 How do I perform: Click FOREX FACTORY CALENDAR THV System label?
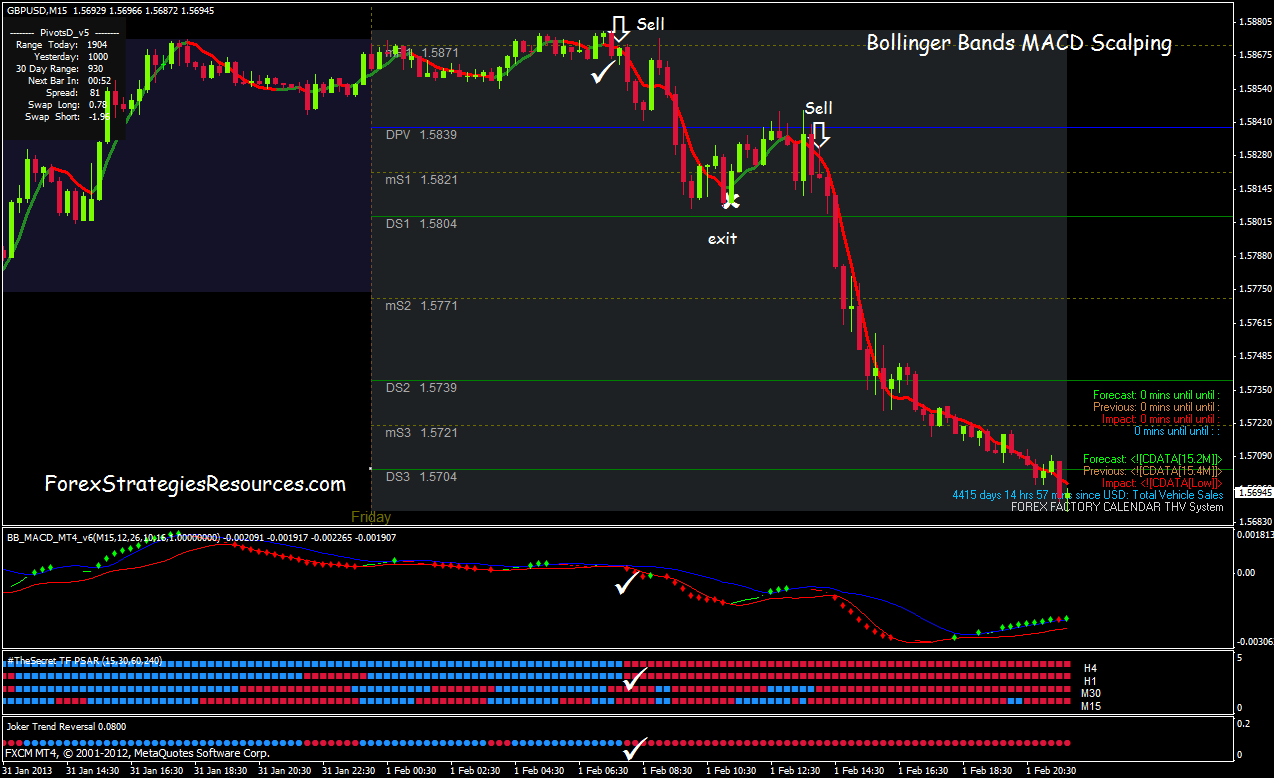pyautogui.click(x=1117, y=507)
